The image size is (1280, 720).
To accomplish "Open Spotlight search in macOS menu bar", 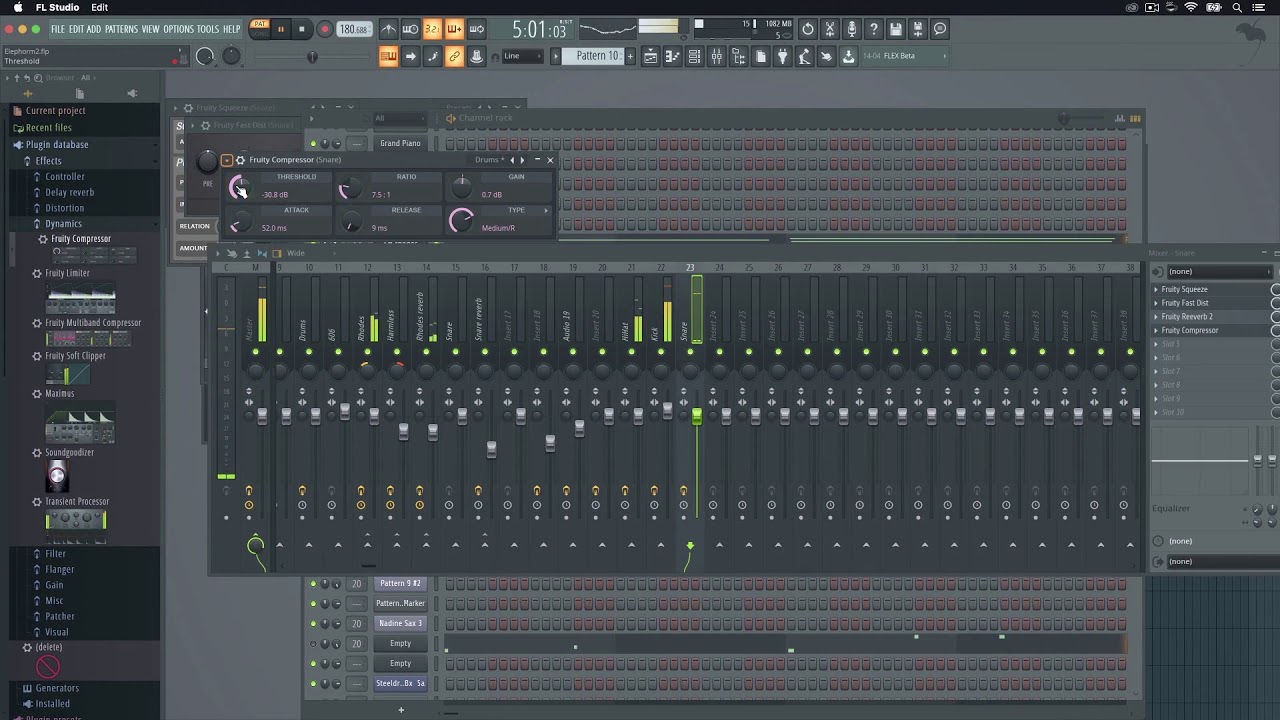I will click(1237, 8).
